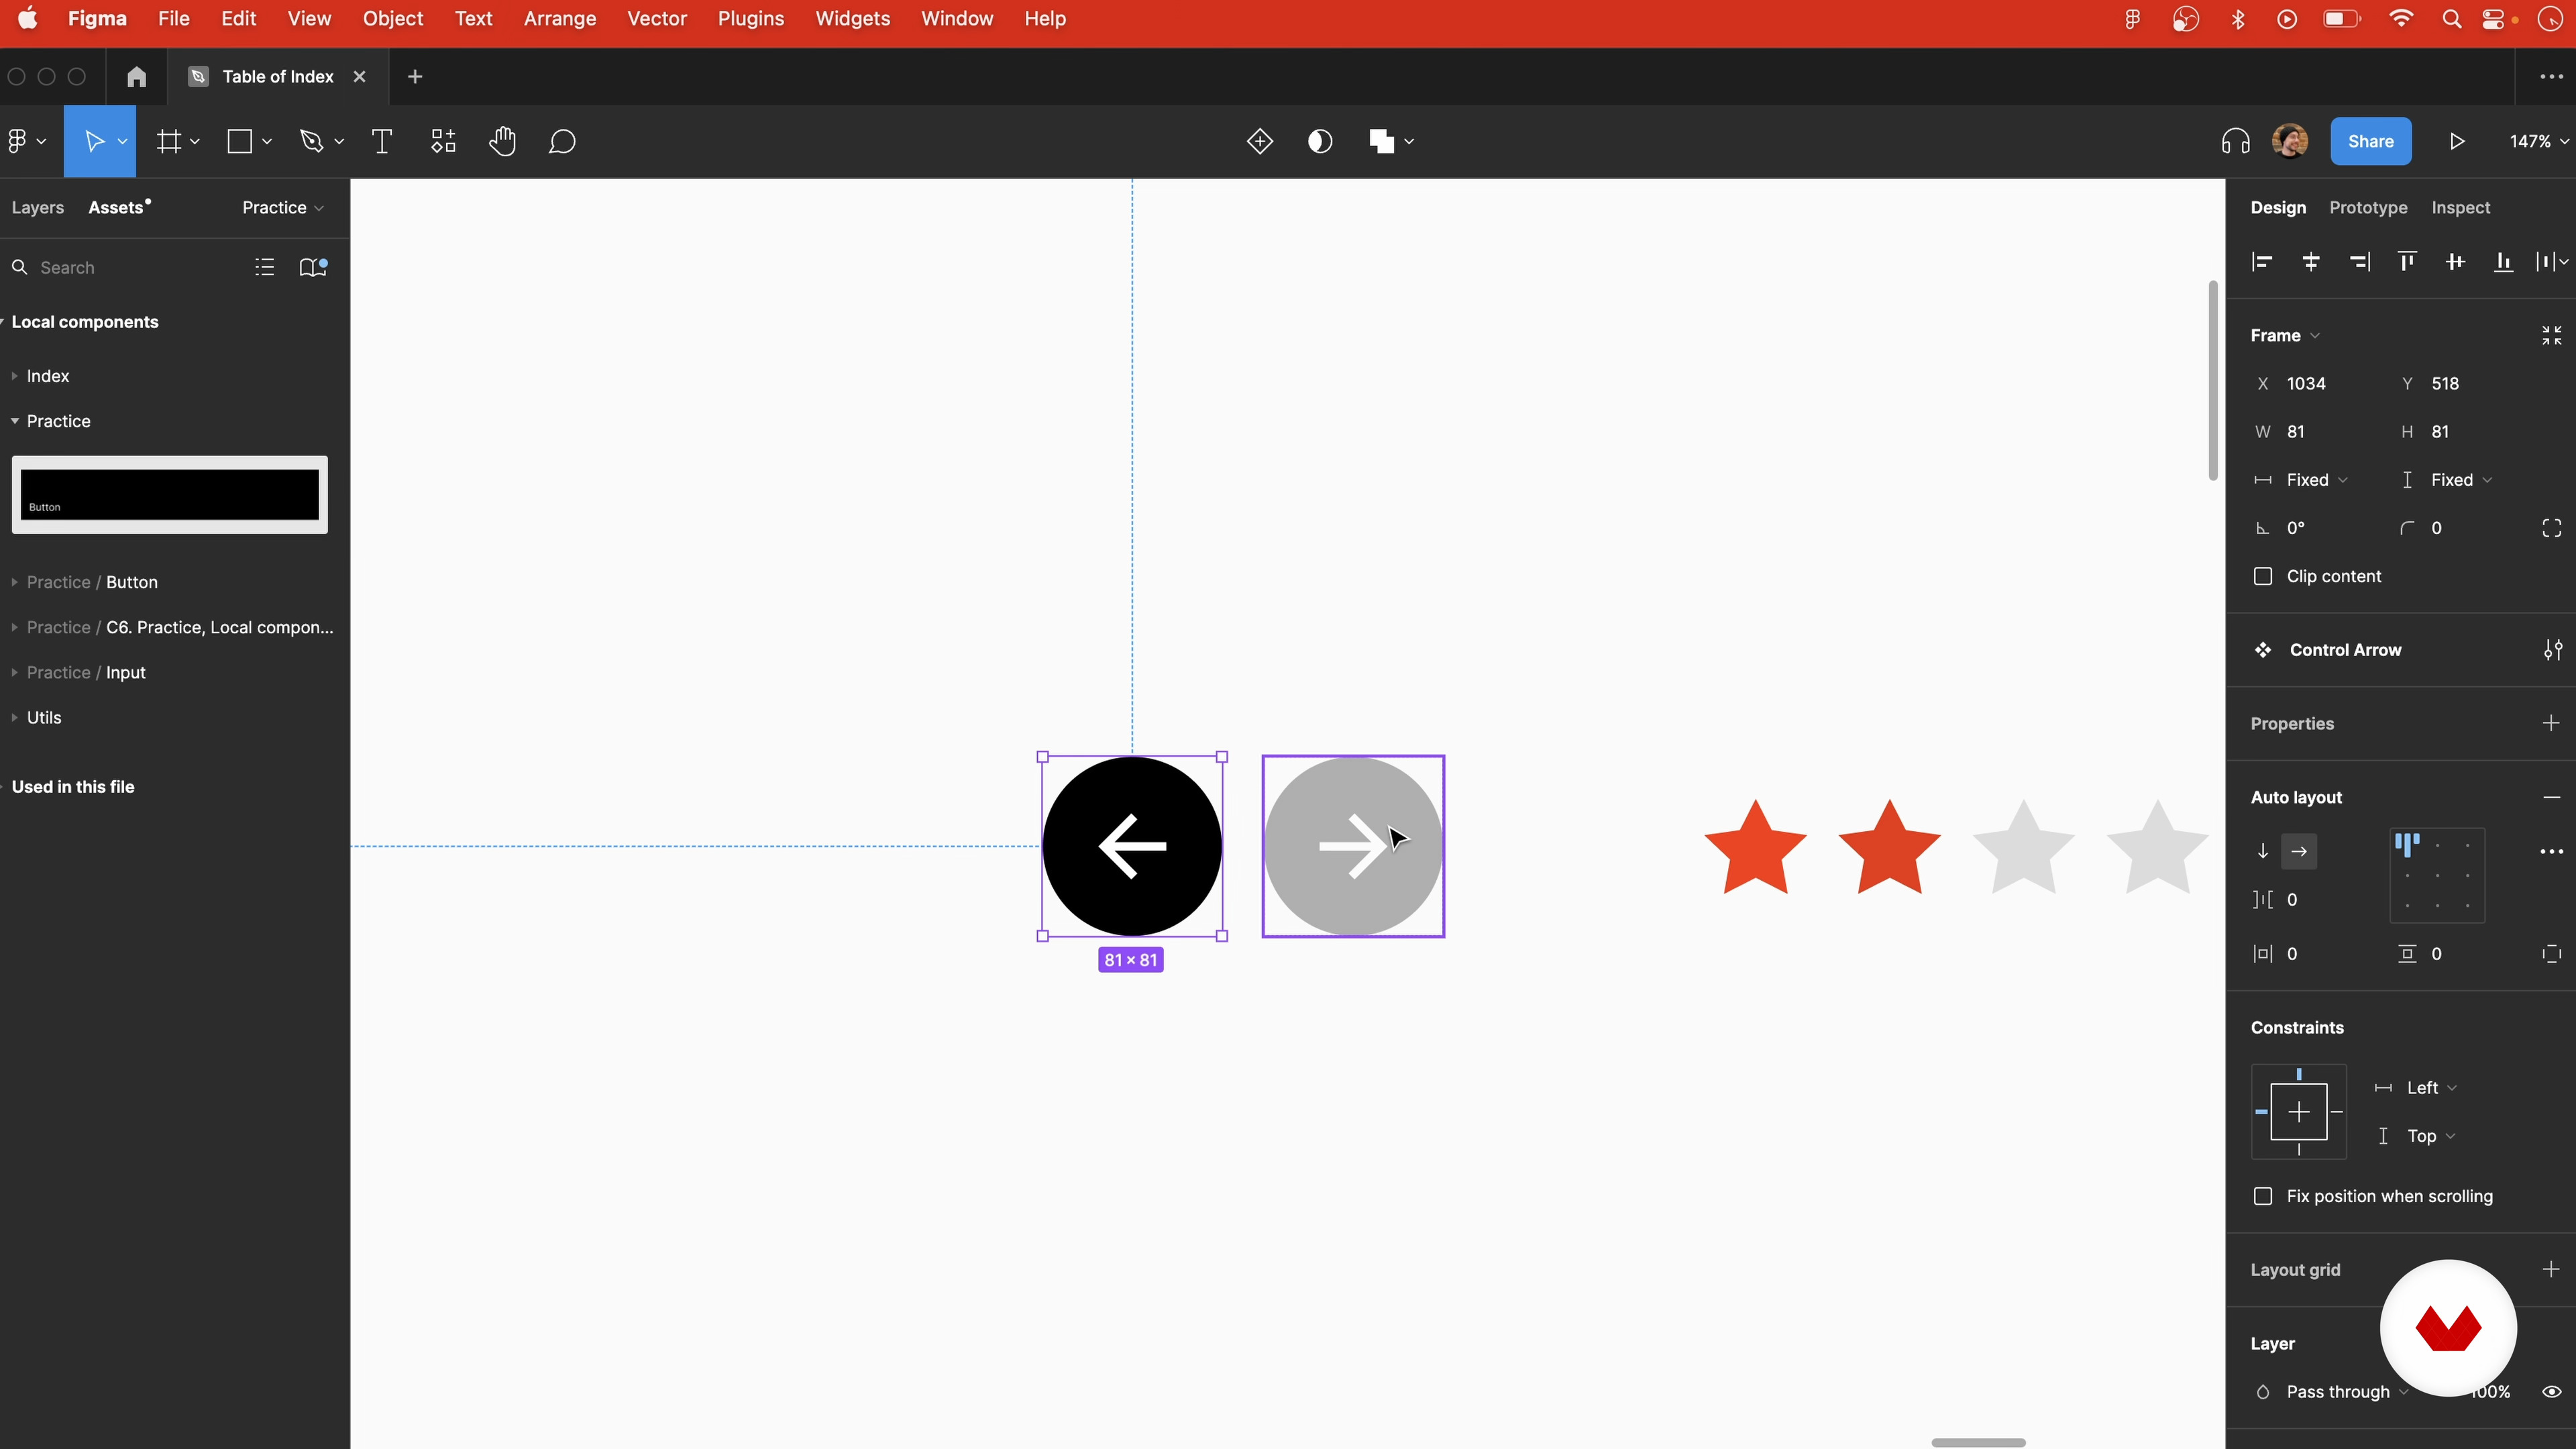The width and height of the screenshot is (2576, 1449).
Task: Open the team library book icon
Action: [313, 267]
